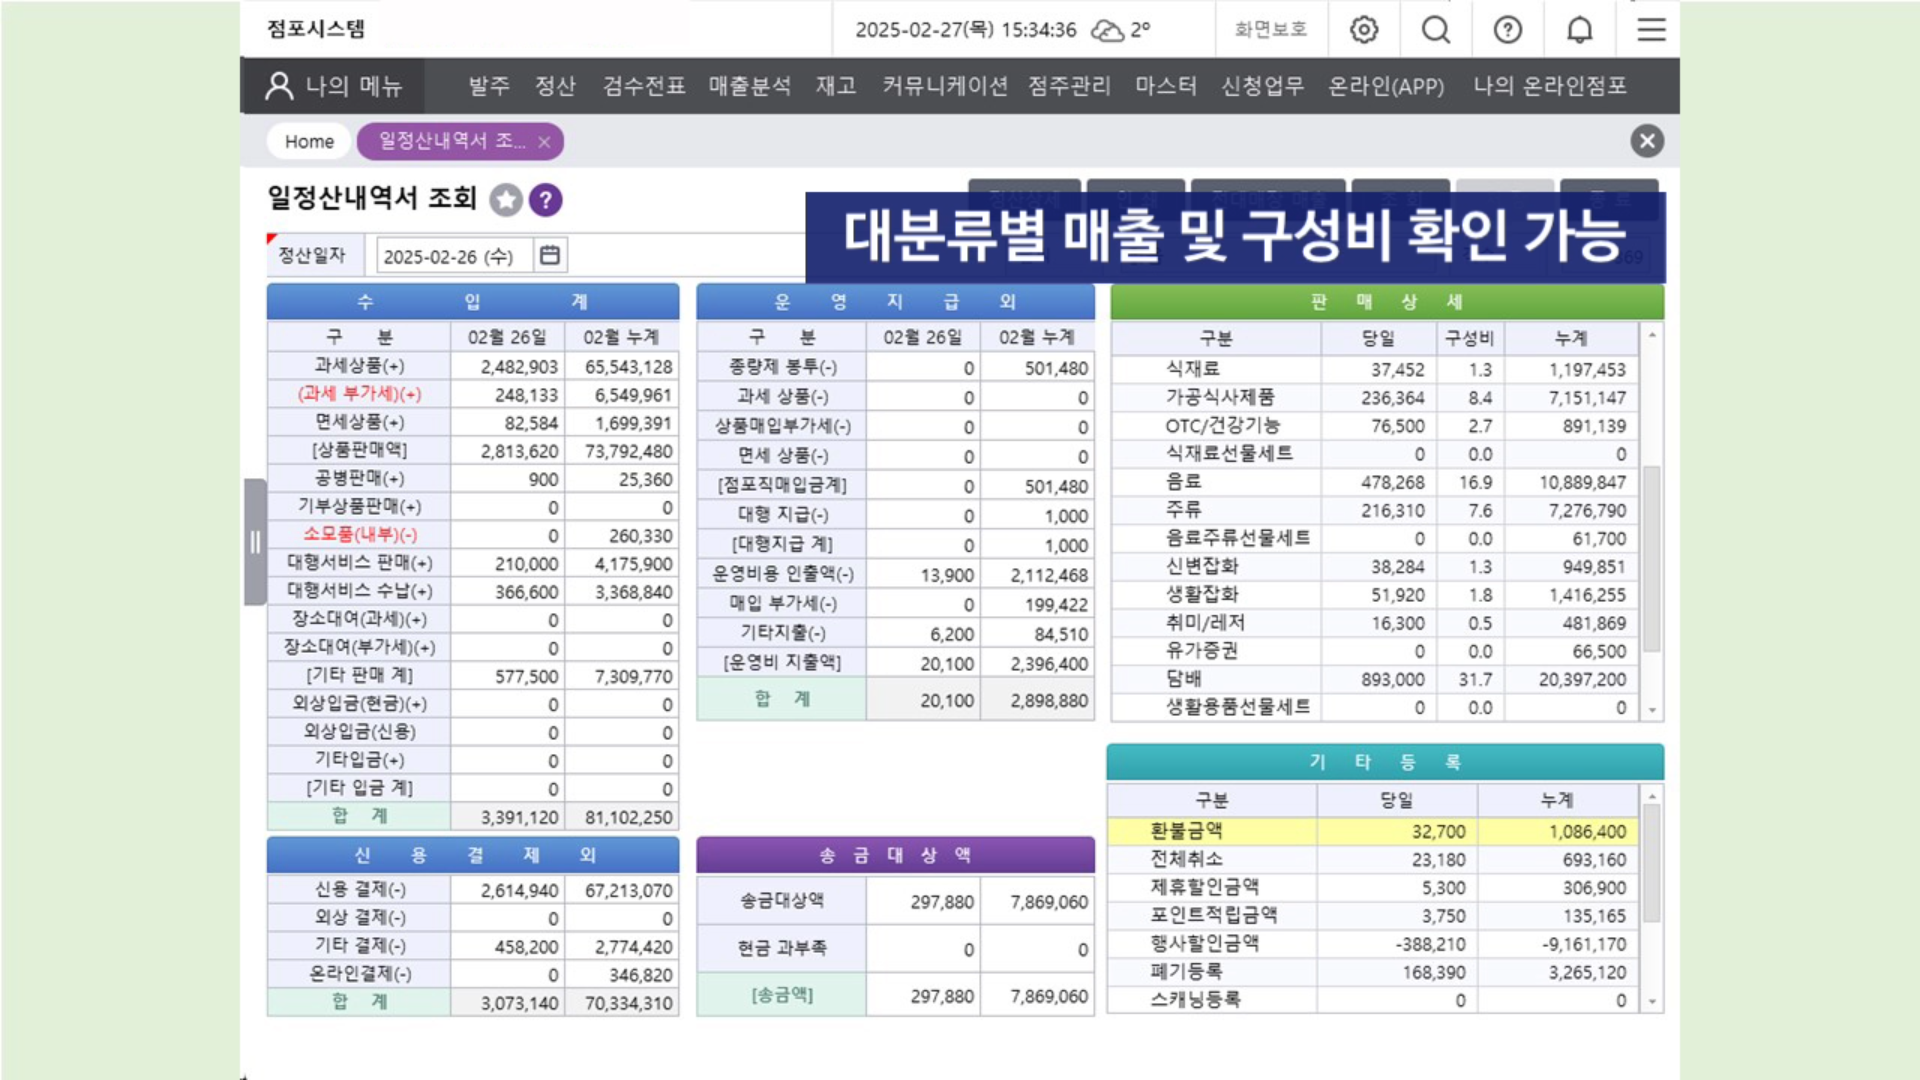Open the settings gear icon

click(1364, 30)
